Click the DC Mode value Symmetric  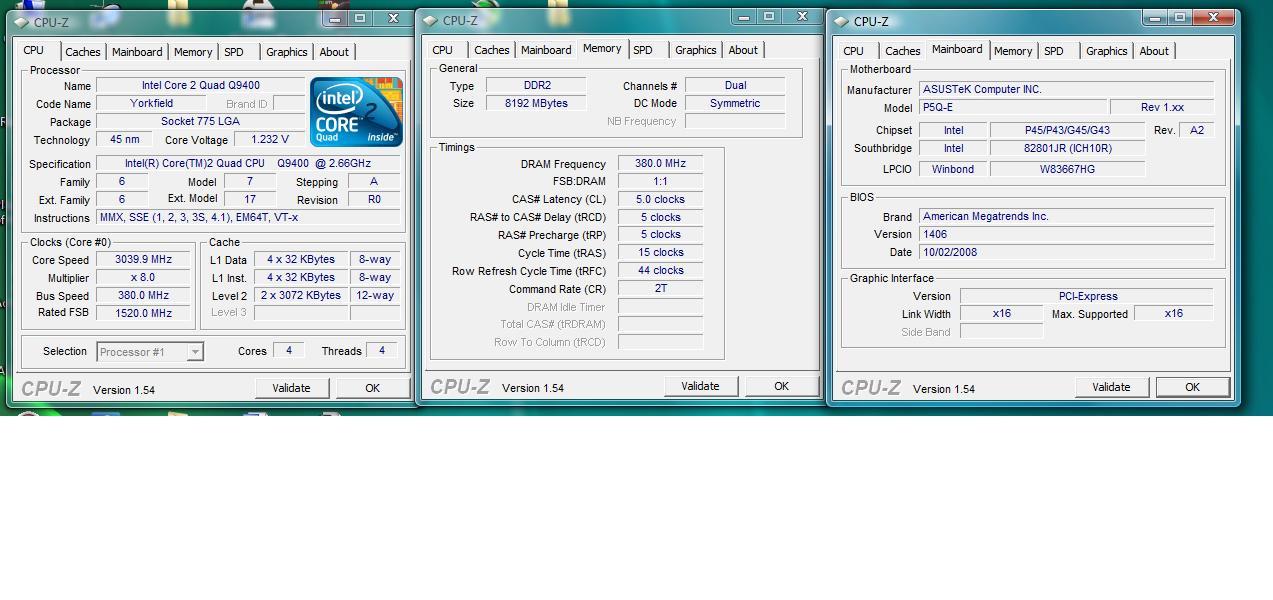tap(735, 104)
